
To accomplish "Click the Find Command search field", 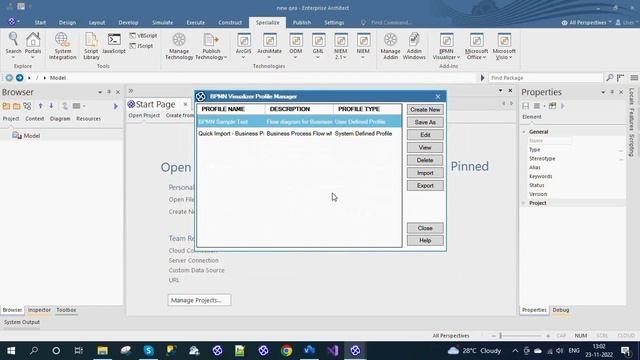I will (391, 22).
